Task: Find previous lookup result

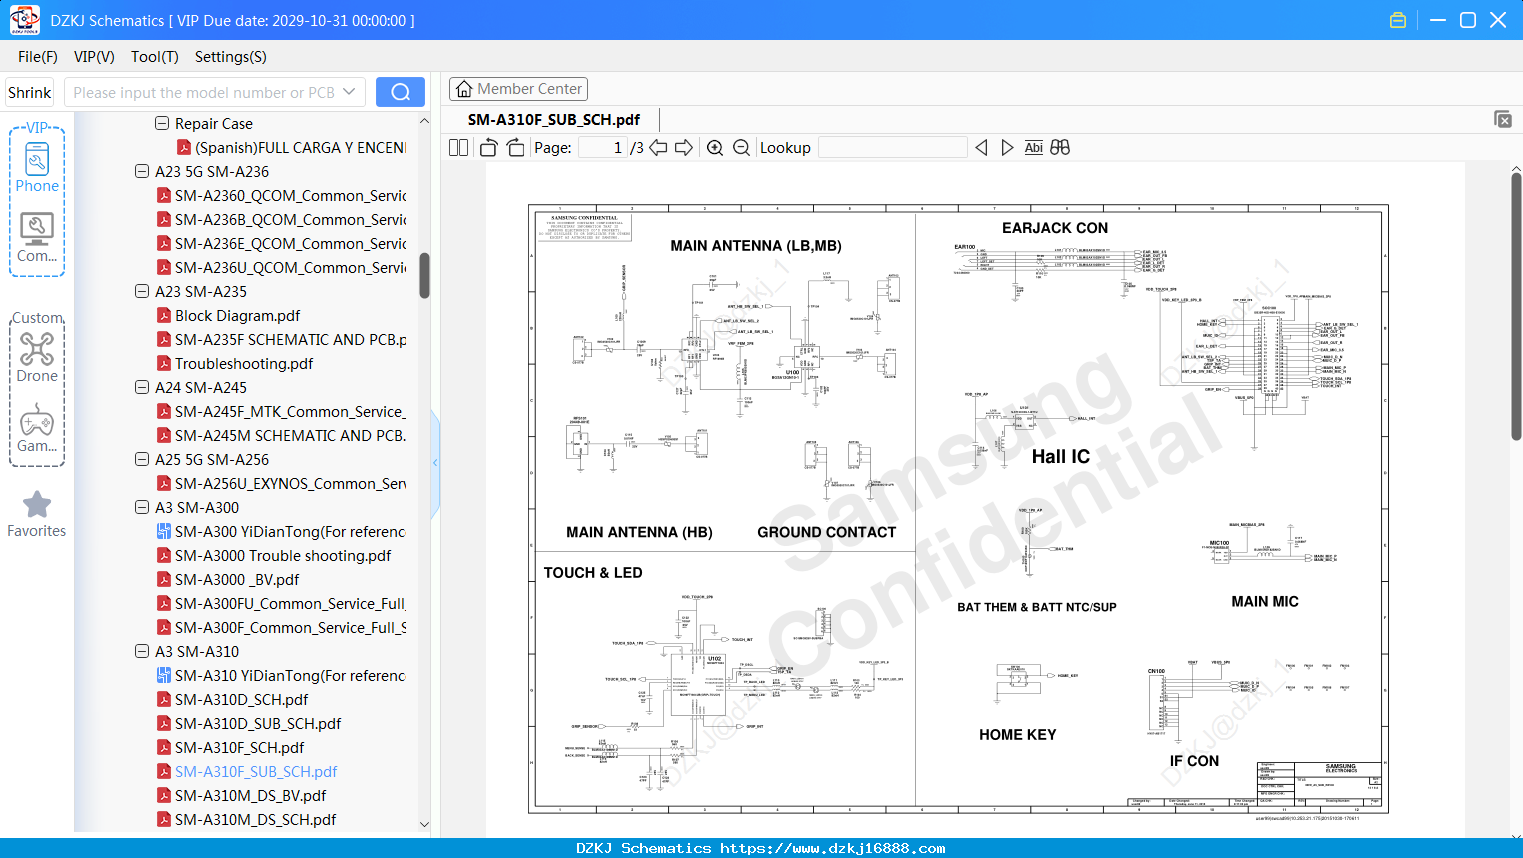Action: pyautogui.click(x=981, y=147)
